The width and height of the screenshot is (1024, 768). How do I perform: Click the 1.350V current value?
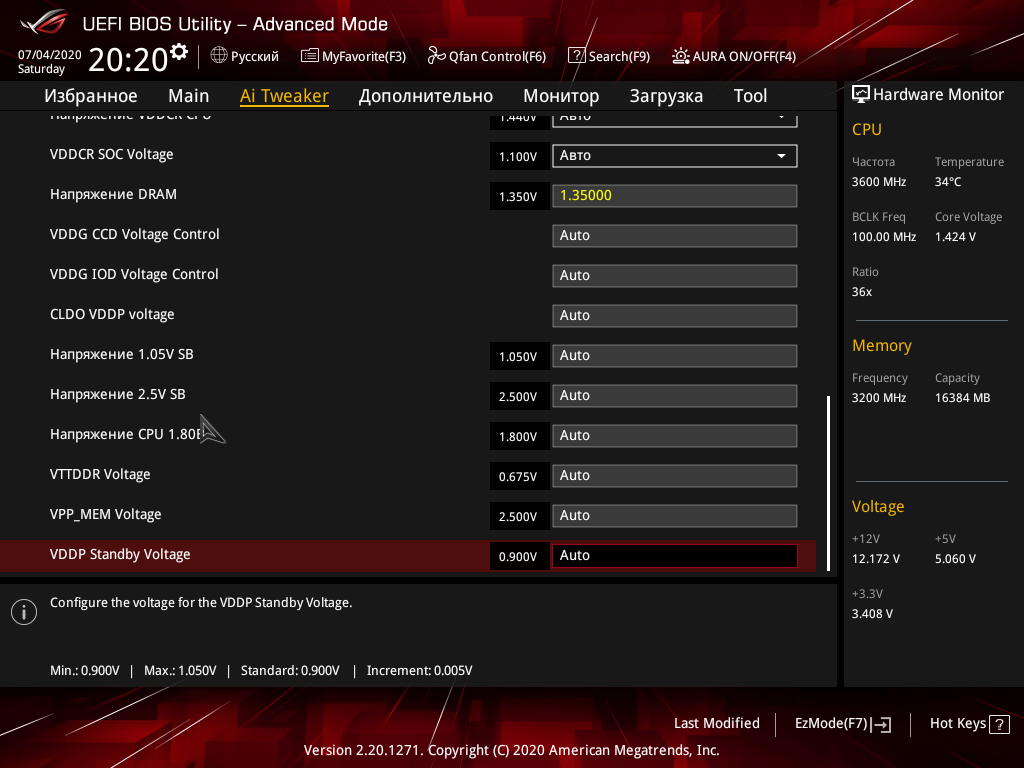click(518, 197)
